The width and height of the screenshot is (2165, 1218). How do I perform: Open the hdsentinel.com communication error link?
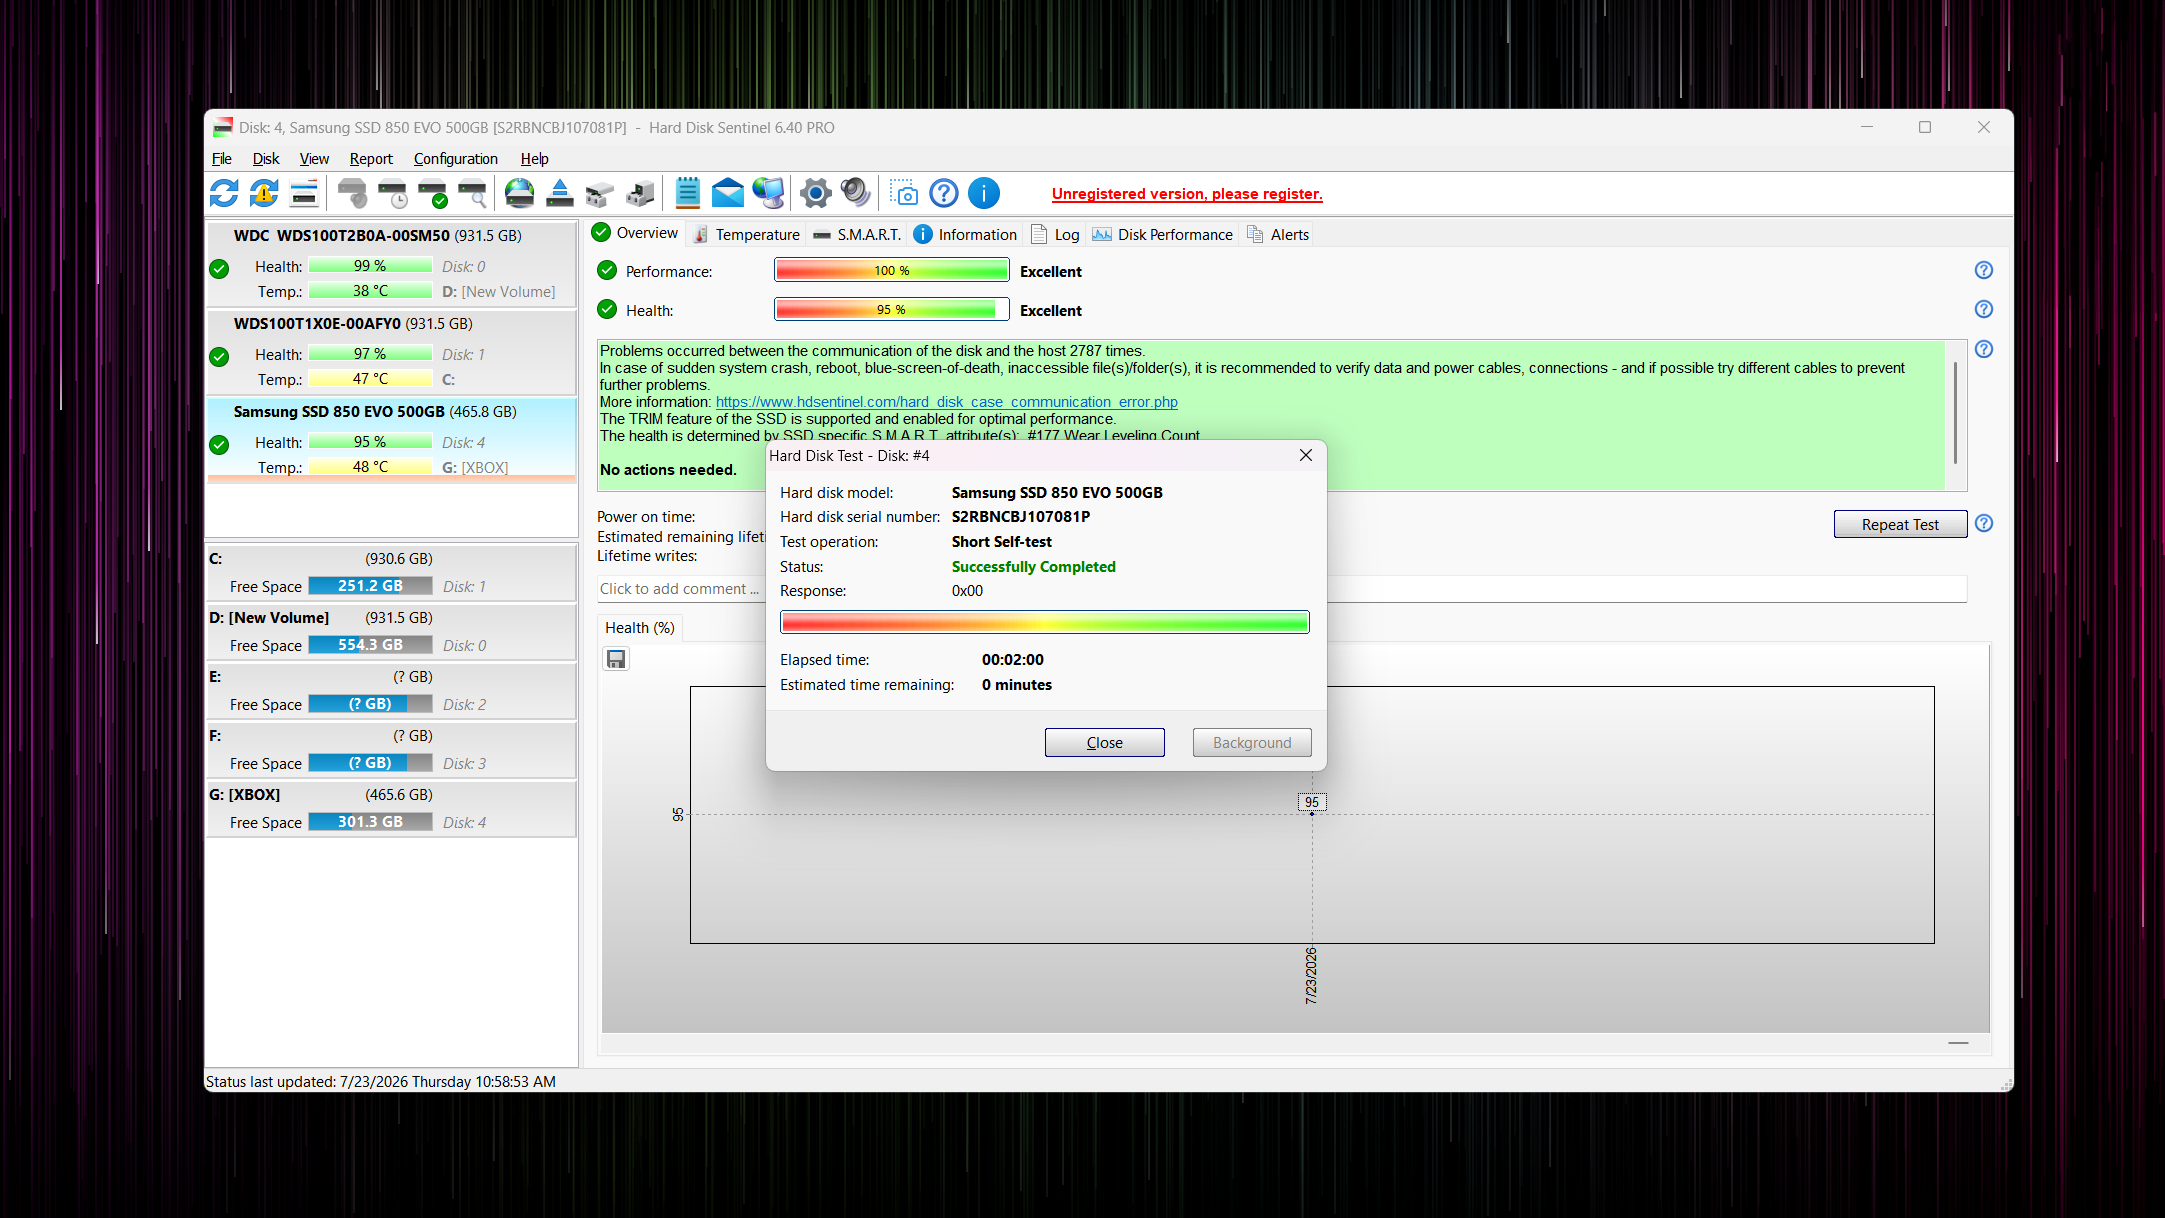946,402
